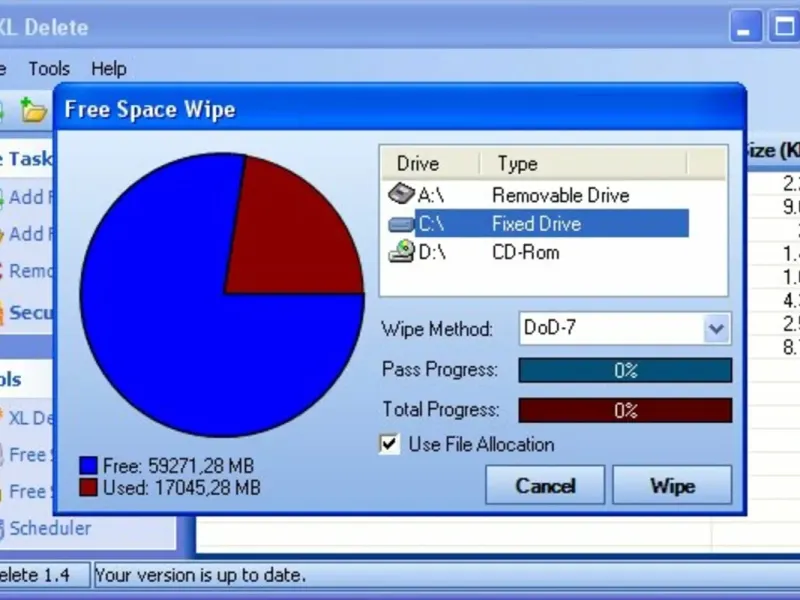
Task: Click the Free Space Wipe dialog title bar
Action: click(x=400, y=109)
